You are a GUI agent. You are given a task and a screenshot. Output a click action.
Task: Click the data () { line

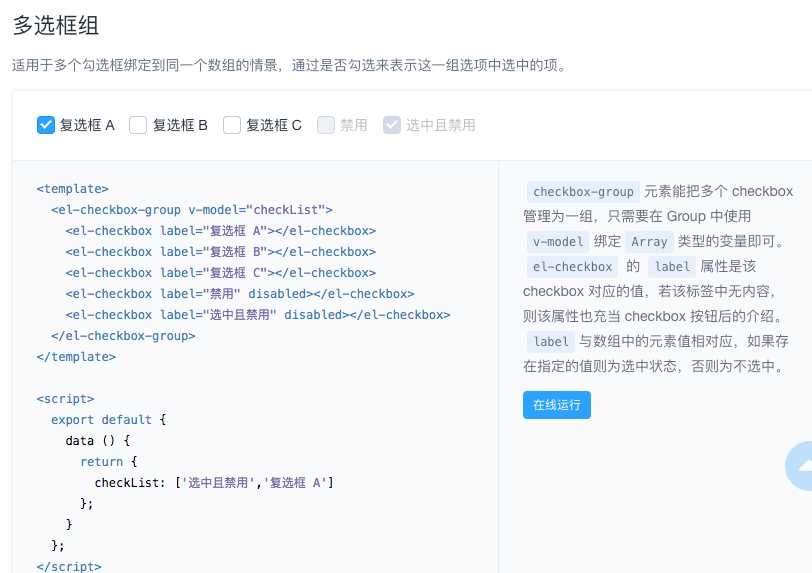point(98,440)
